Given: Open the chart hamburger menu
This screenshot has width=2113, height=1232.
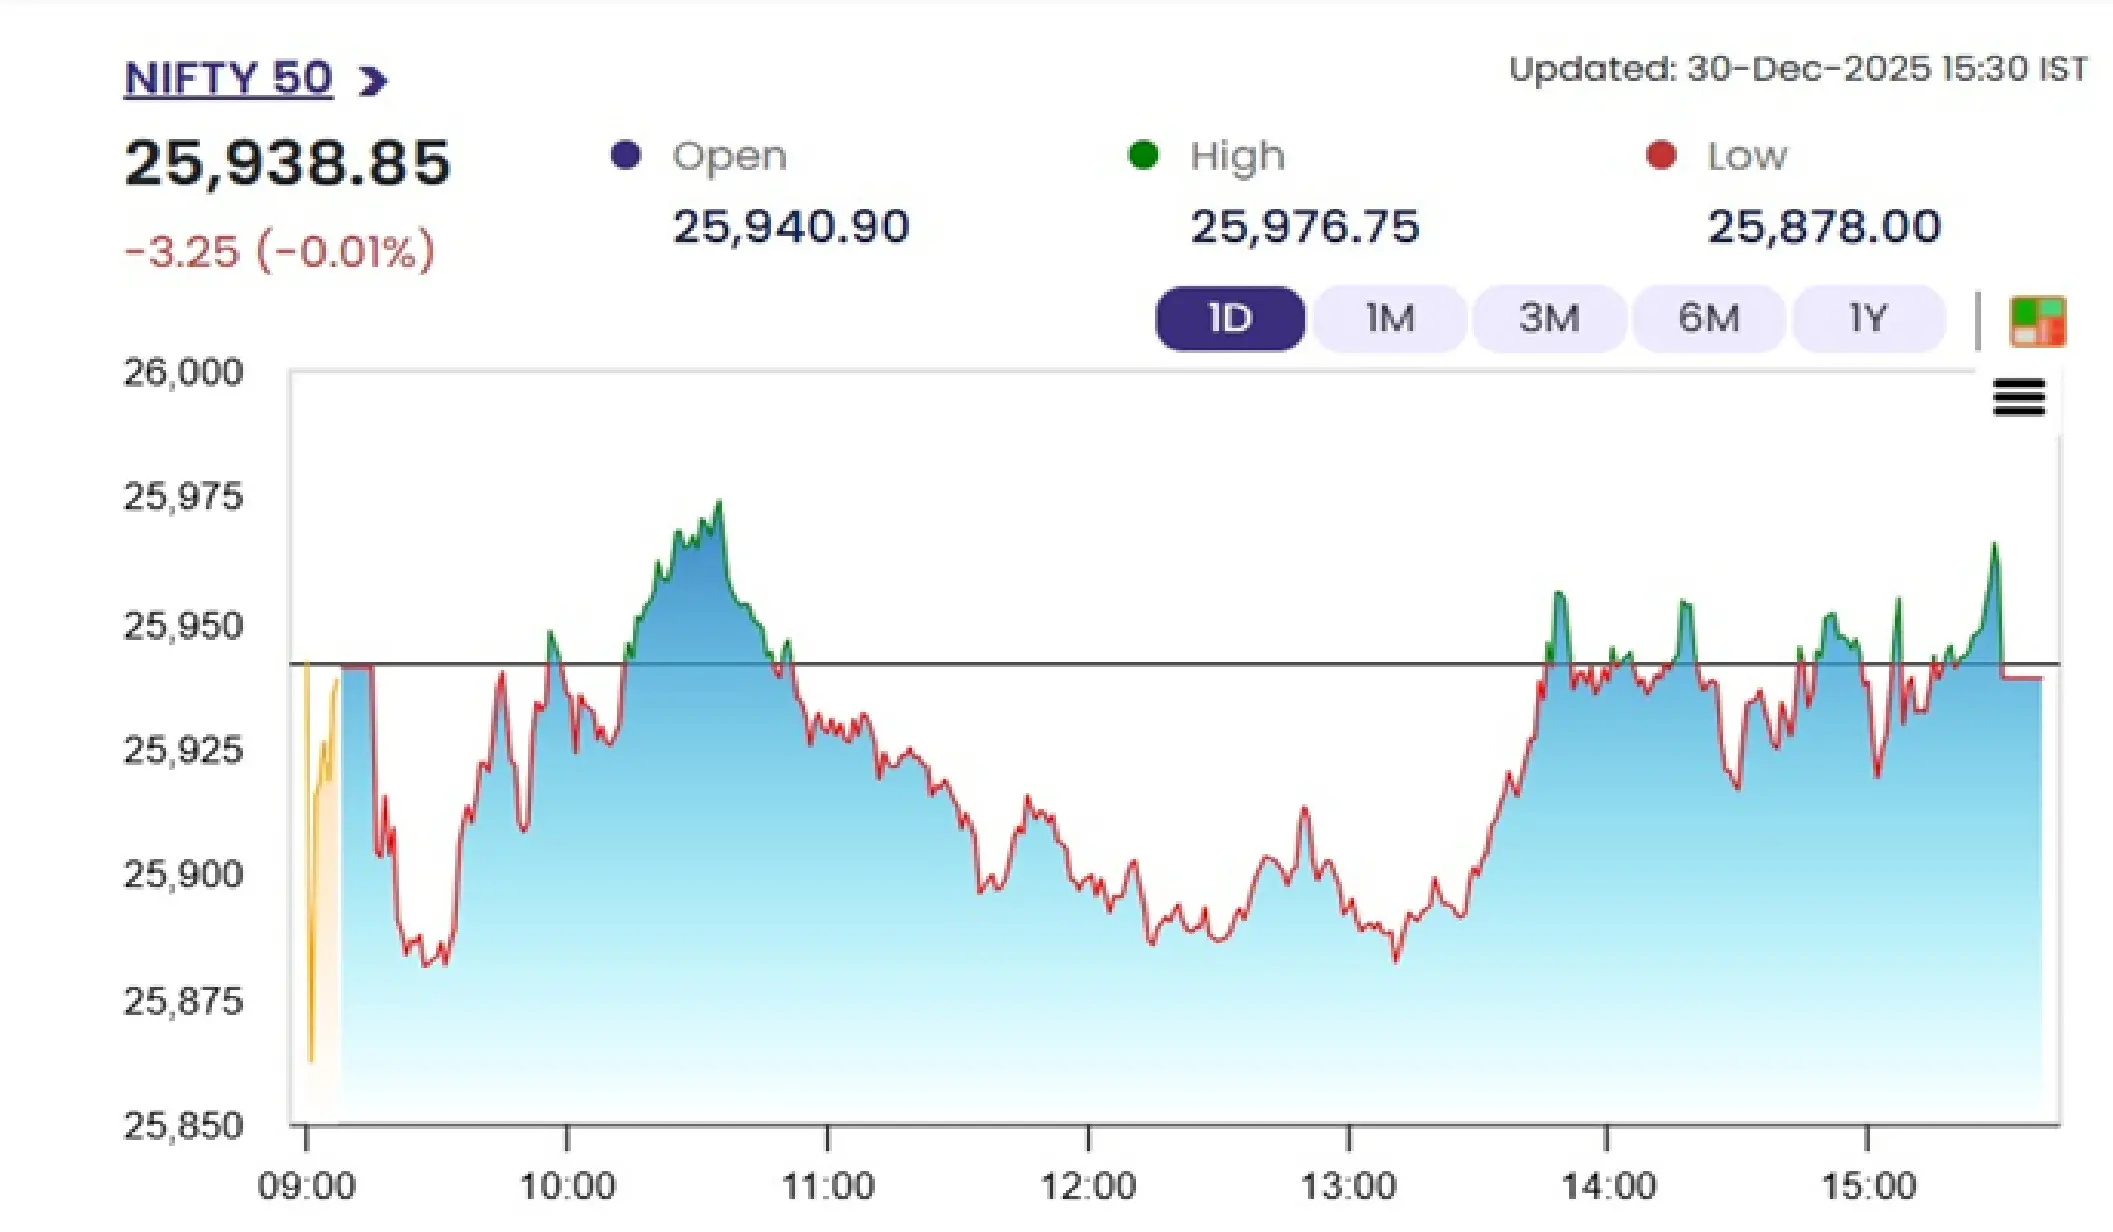Looking at the screenshot, I should [2019, 398].
